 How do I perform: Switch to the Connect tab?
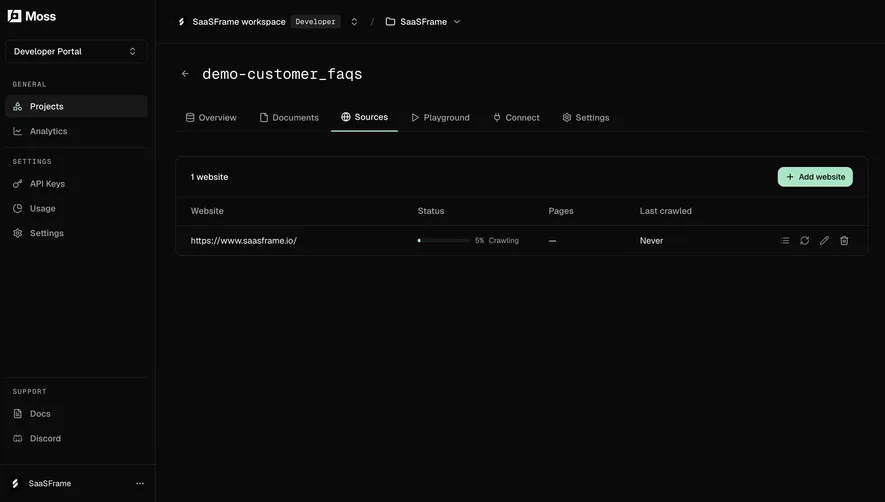516,117
